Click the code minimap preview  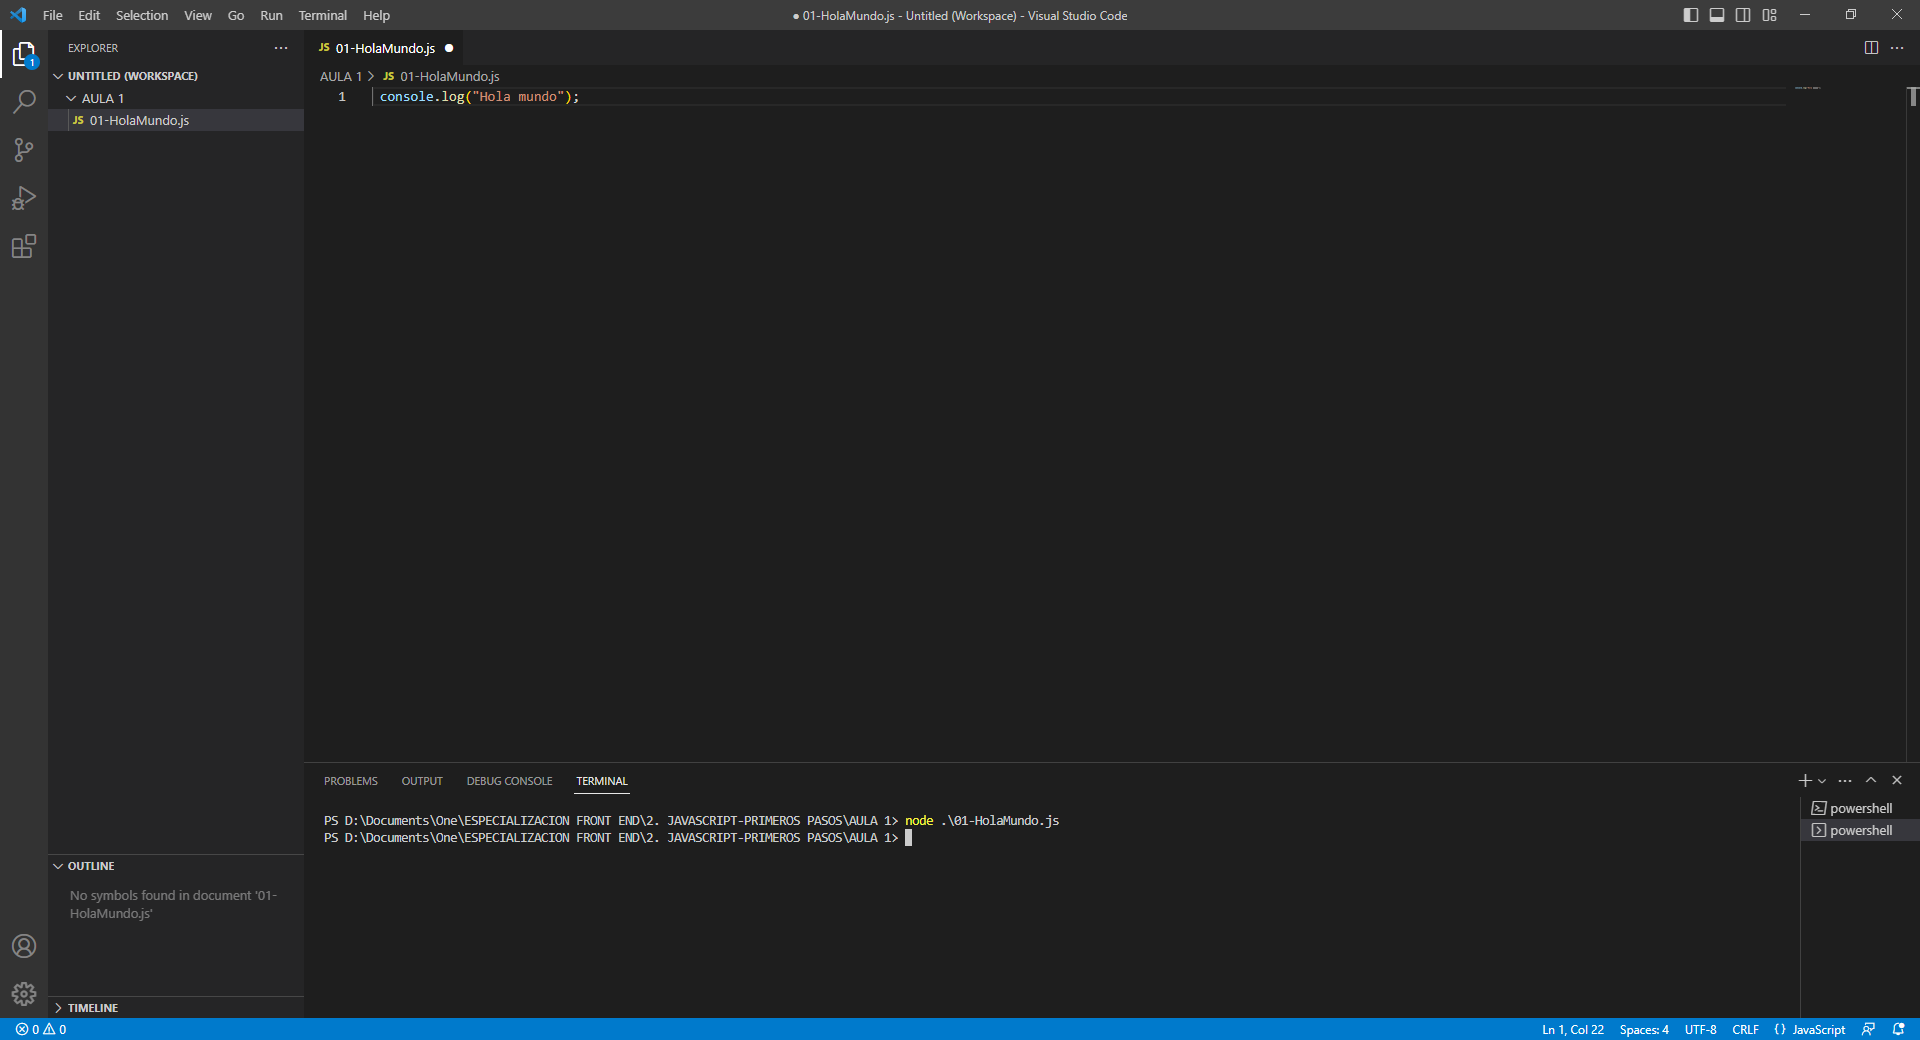pyautogui.click(x=1808, y=88)
